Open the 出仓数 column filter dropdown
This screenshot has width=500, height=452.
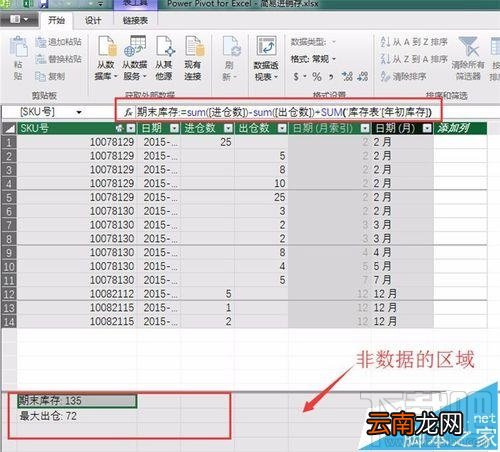pos(282,128)
